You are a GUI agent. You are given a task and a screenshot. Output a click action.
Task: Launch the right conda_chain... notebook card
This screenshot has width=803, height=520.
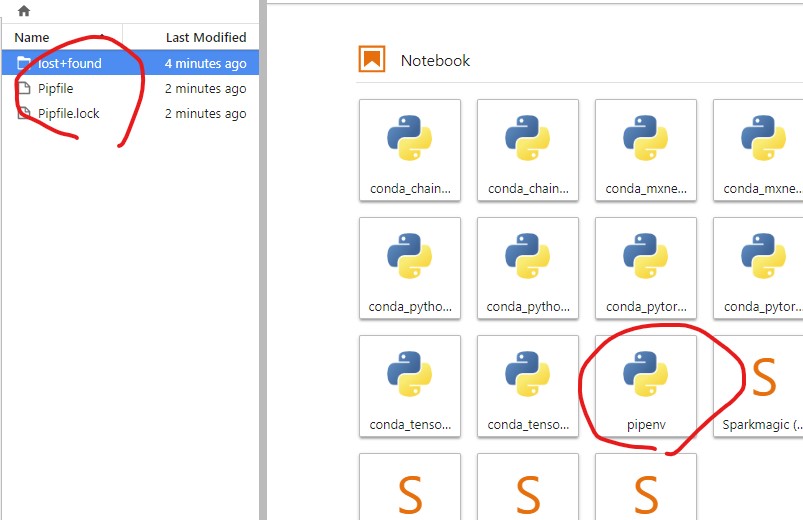click(x=528, y=150)
